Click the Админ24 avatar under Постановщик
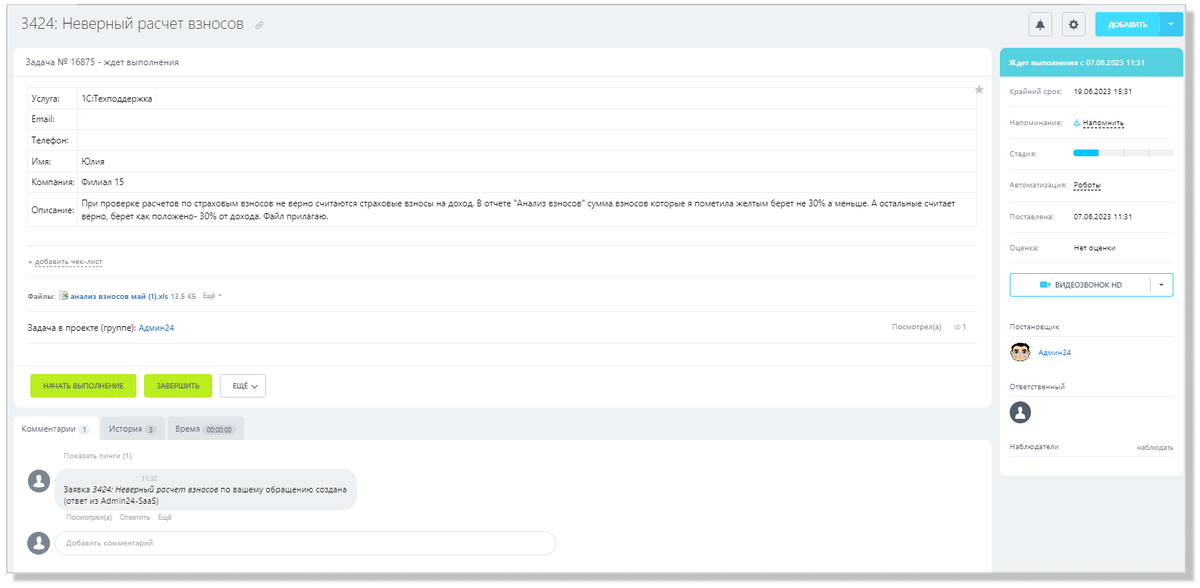Screen dimensions: 1200x588 click(1020, 352)
